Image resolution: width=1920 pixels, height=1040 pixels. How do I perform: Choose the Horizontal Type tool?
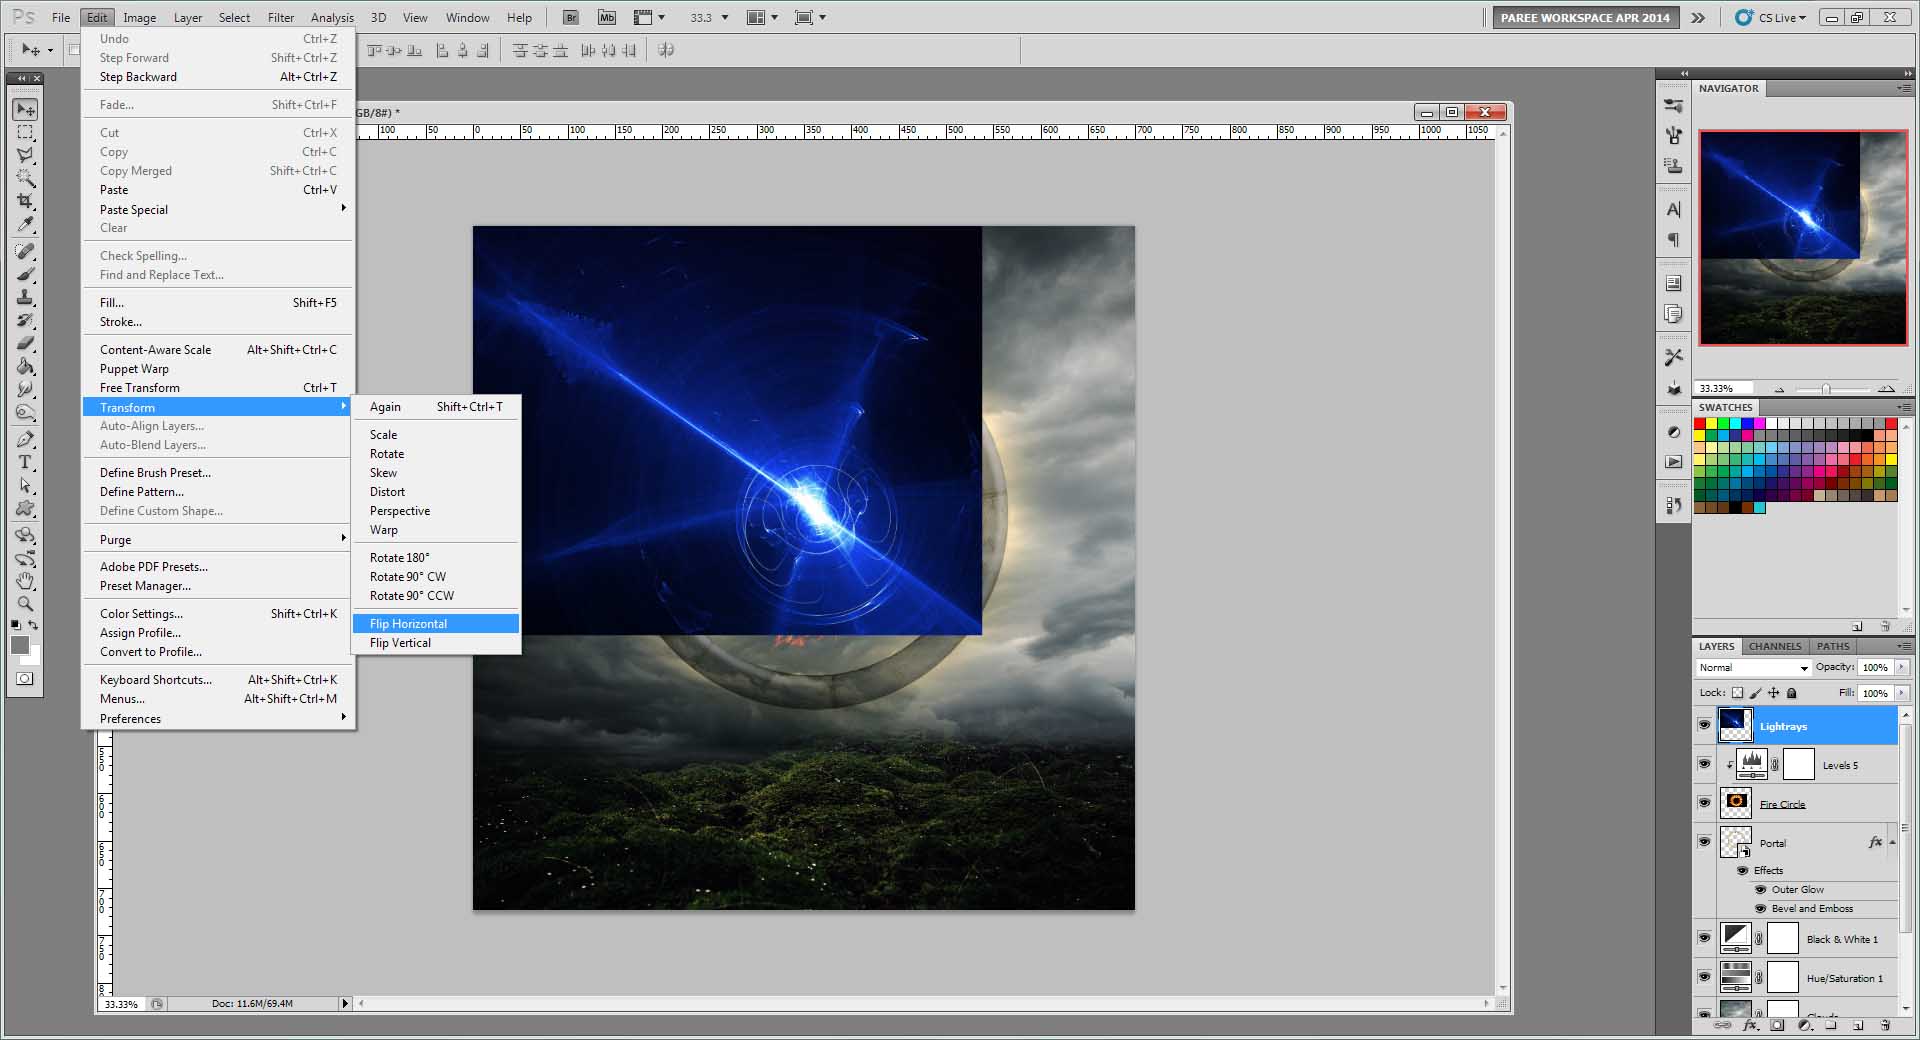[x=25, y=462]
